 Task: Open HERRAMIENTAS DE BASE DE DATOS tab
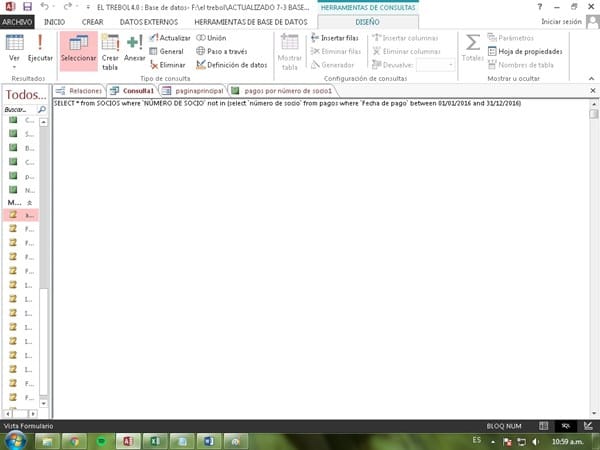tap(251, 22)
